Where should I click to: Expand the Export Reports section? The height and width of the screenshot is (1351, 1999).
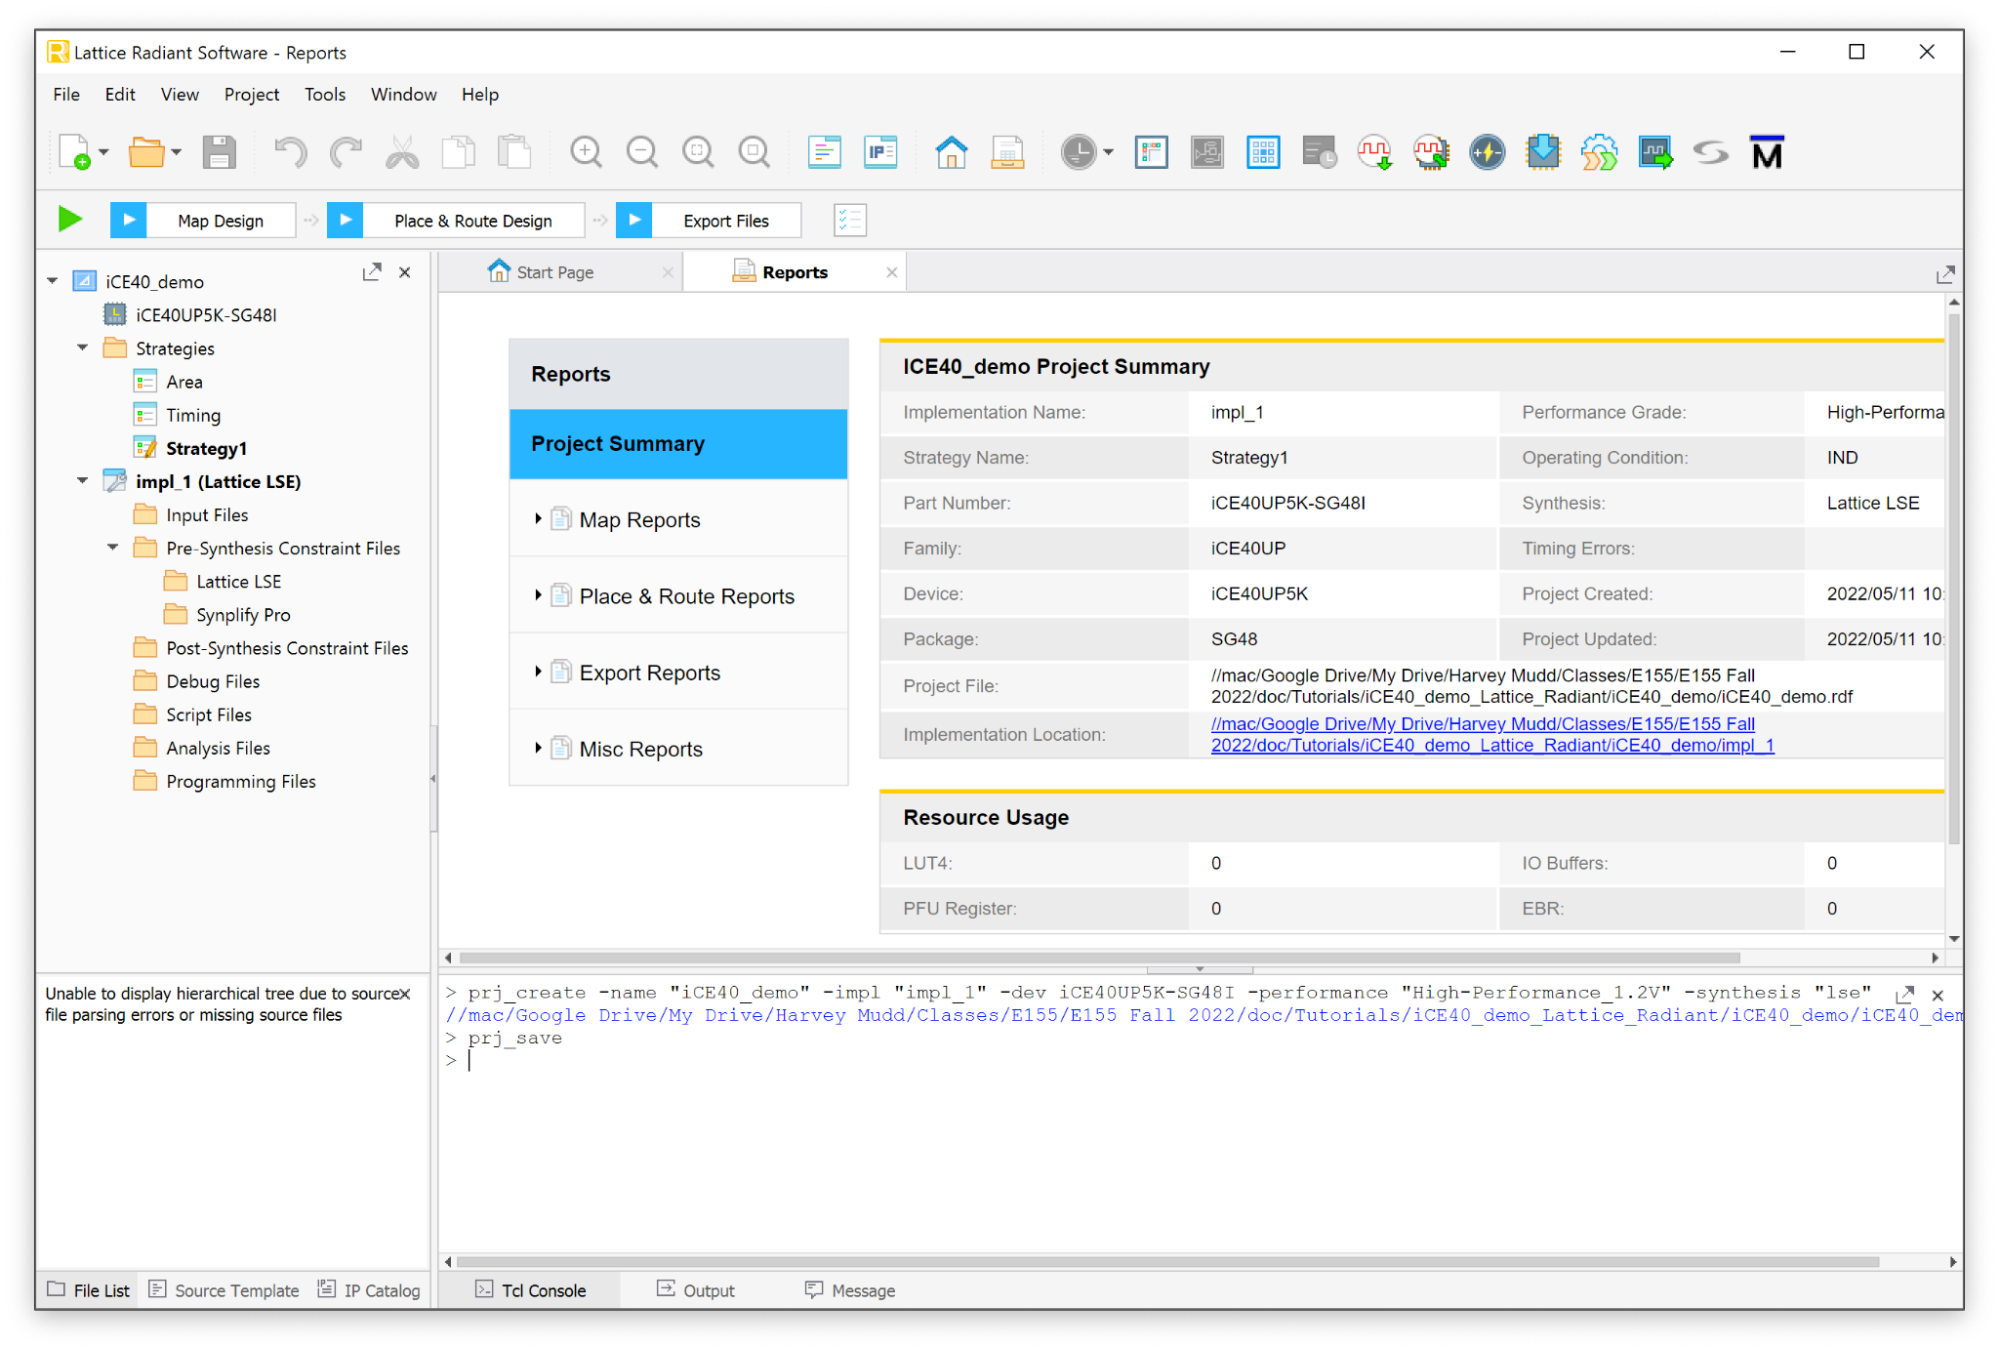538,672
